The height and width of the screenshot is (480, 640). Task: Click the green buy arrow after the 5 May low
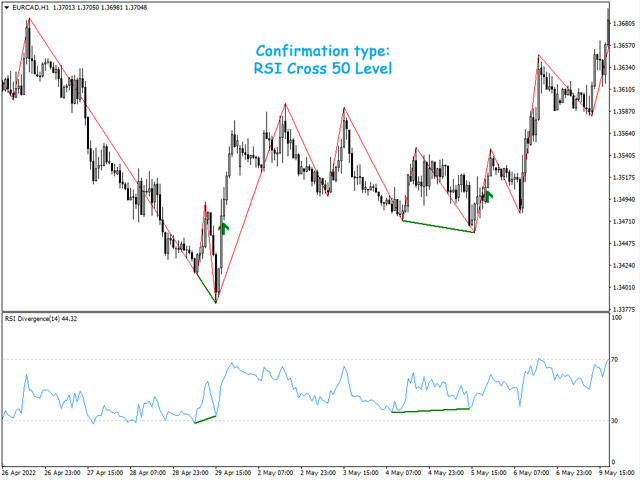489,196
